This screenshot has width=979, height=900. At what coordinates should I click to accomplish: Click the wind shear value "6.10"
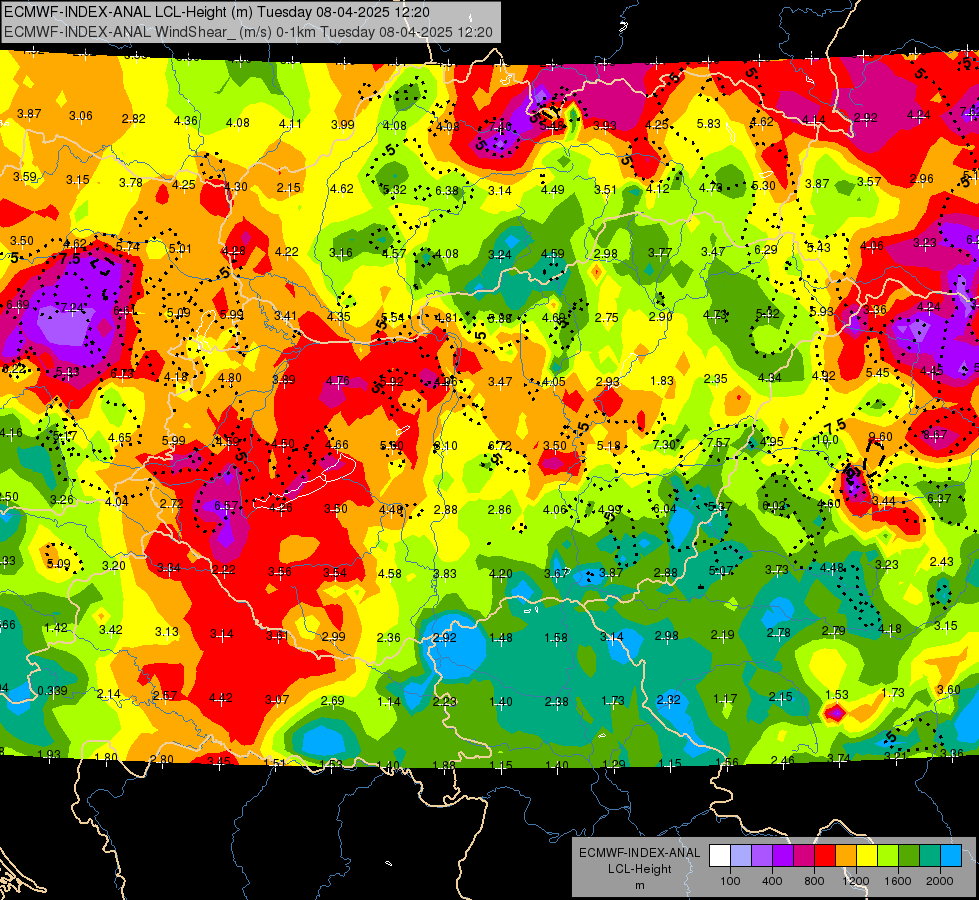coord(445,445)
